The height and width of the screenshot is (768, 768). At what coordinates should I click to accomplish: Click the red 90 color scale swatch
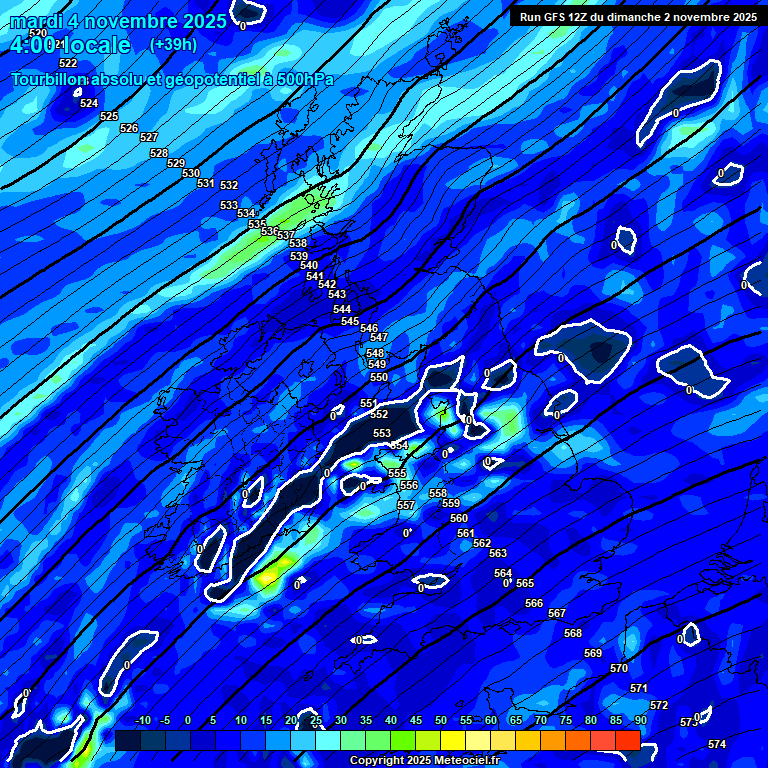click(x=627, y=740)
